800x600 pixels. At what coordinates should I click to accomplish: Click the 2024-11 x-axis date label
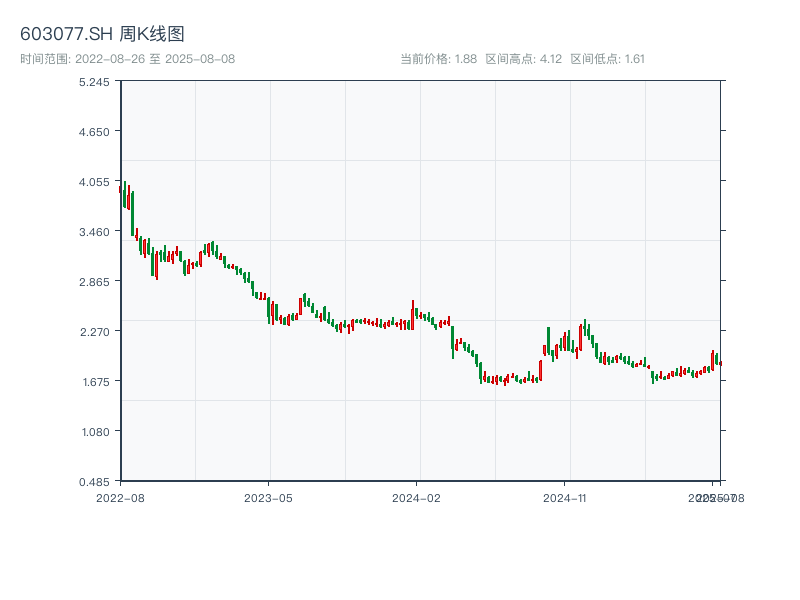565,497
